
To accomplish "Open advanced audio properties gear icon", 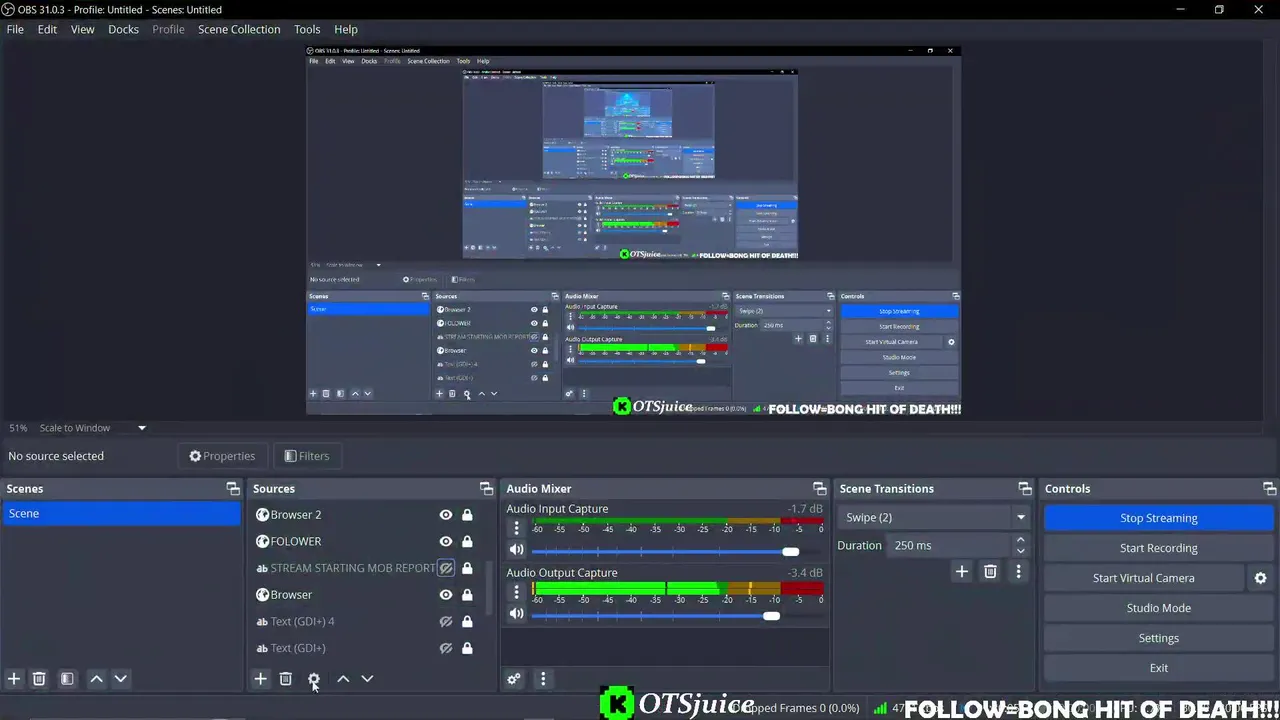I will pos(514,679).
